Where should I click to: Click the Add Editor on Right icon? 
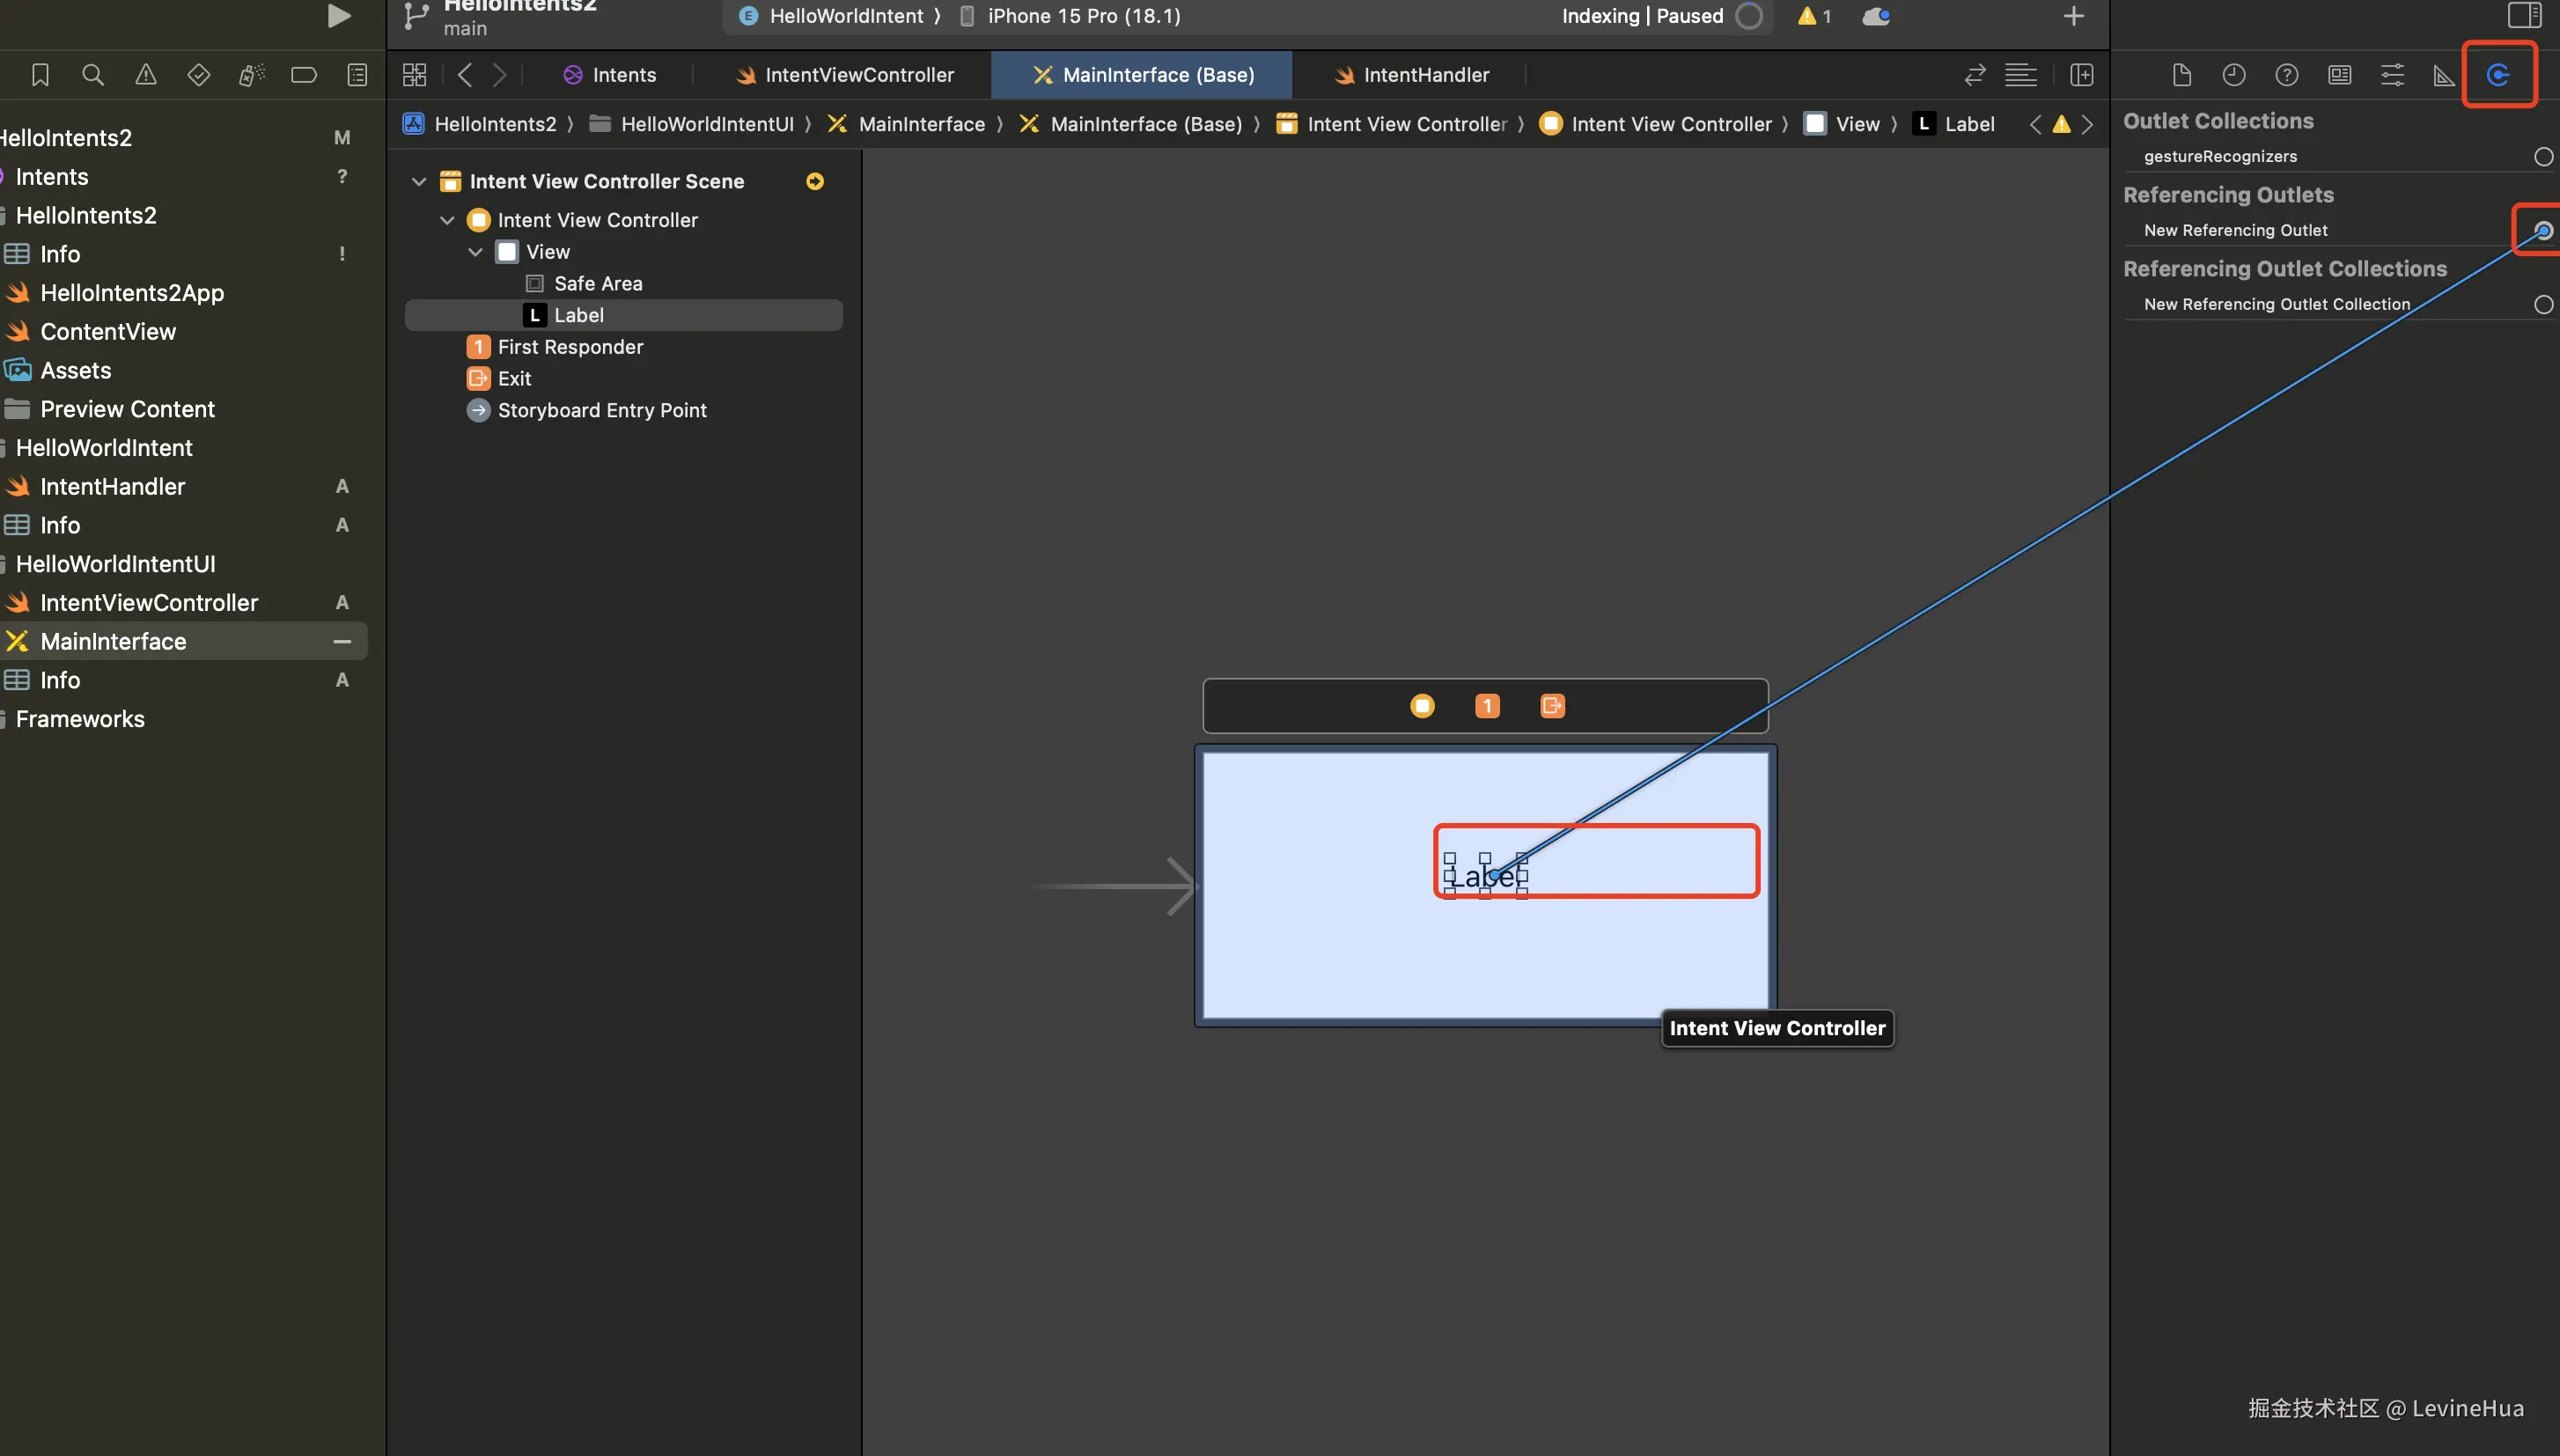point(2082,75)
